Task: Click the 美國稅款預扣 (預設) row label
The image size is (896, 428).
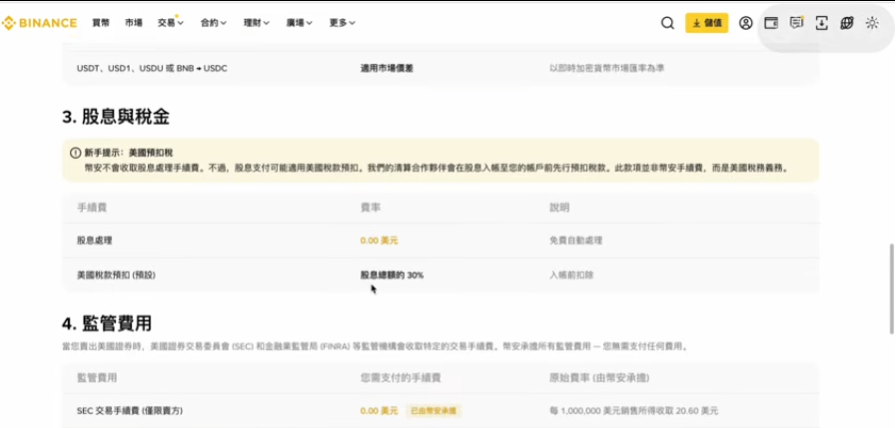Action: click(116, 275)
